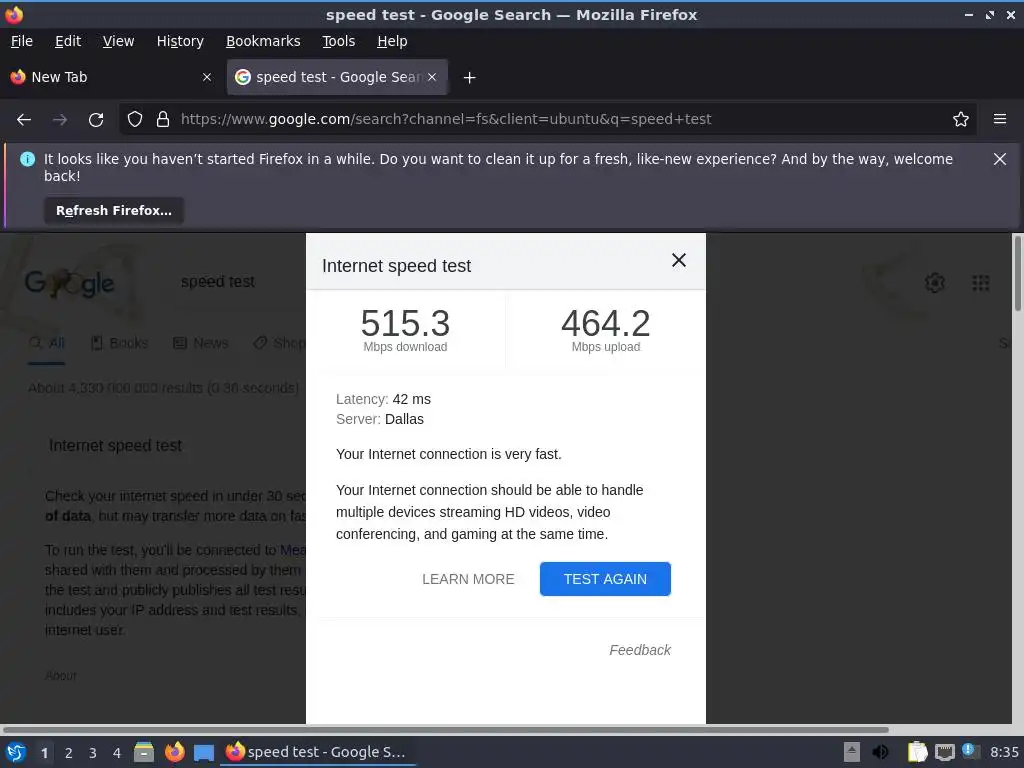
Task: Open the History menu
Action: (180, 41)
